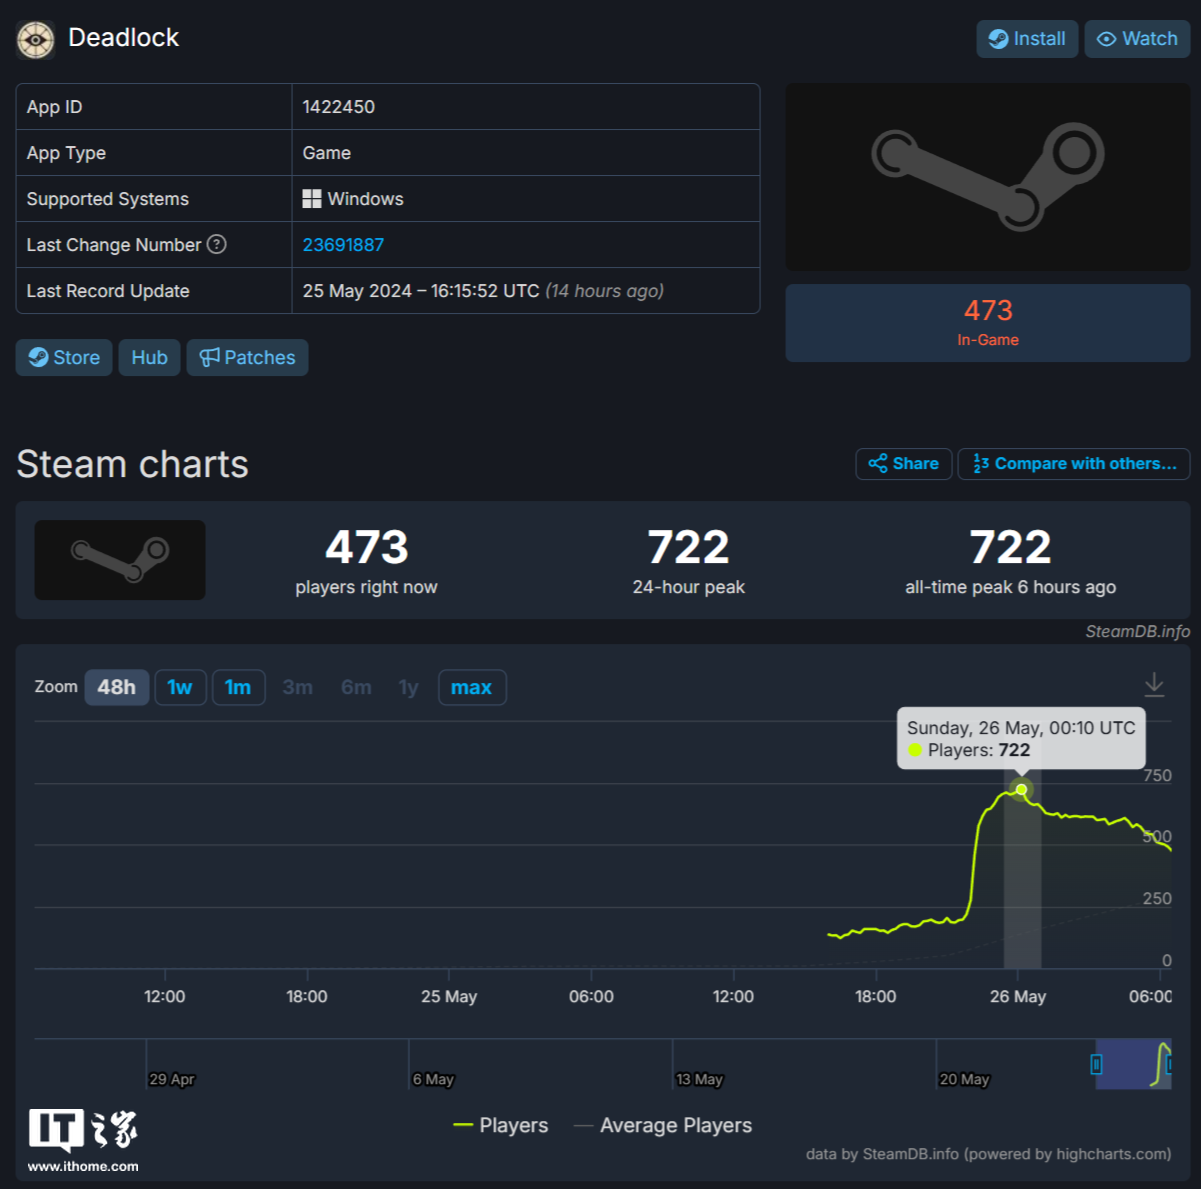Click the Share button
The image size is (1201, 1189).
coord(904,464)
